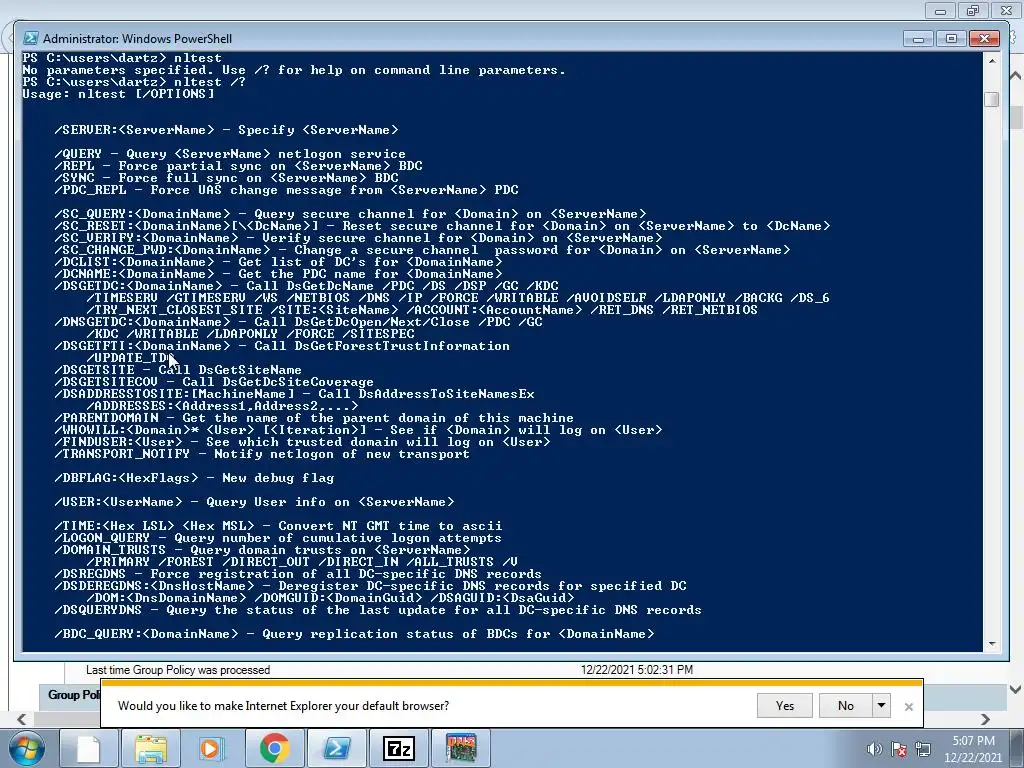Restore the background window behind PowerShell

(973, 10)
